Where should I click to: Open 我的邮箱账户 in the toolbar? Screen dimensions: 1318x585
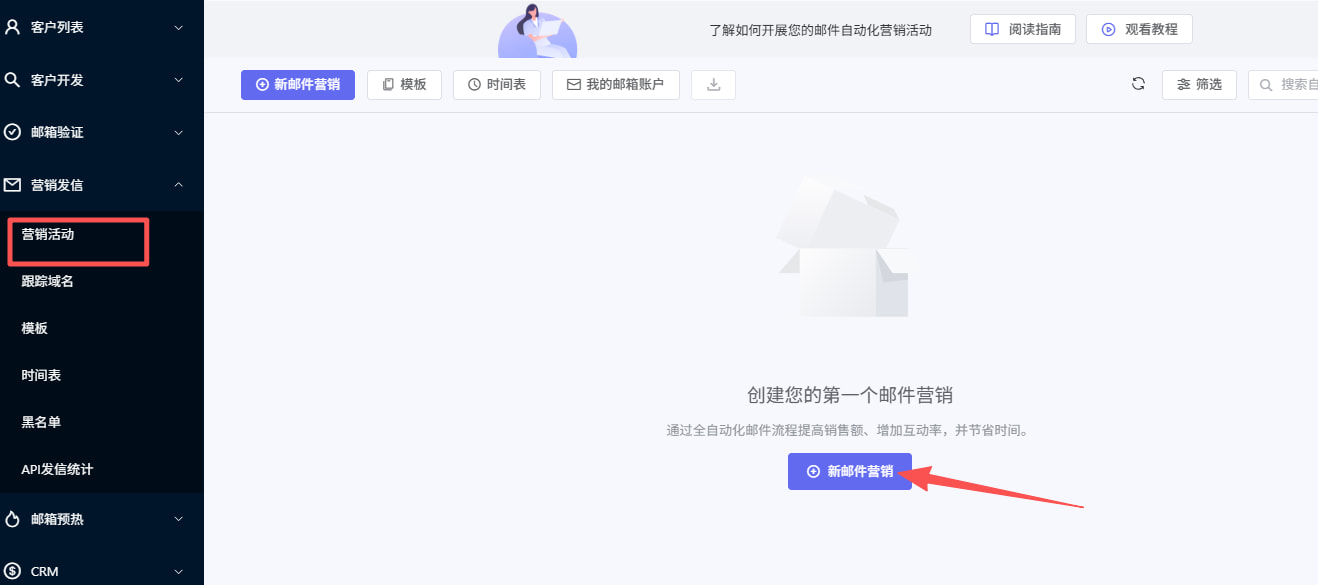click(616, 84)
